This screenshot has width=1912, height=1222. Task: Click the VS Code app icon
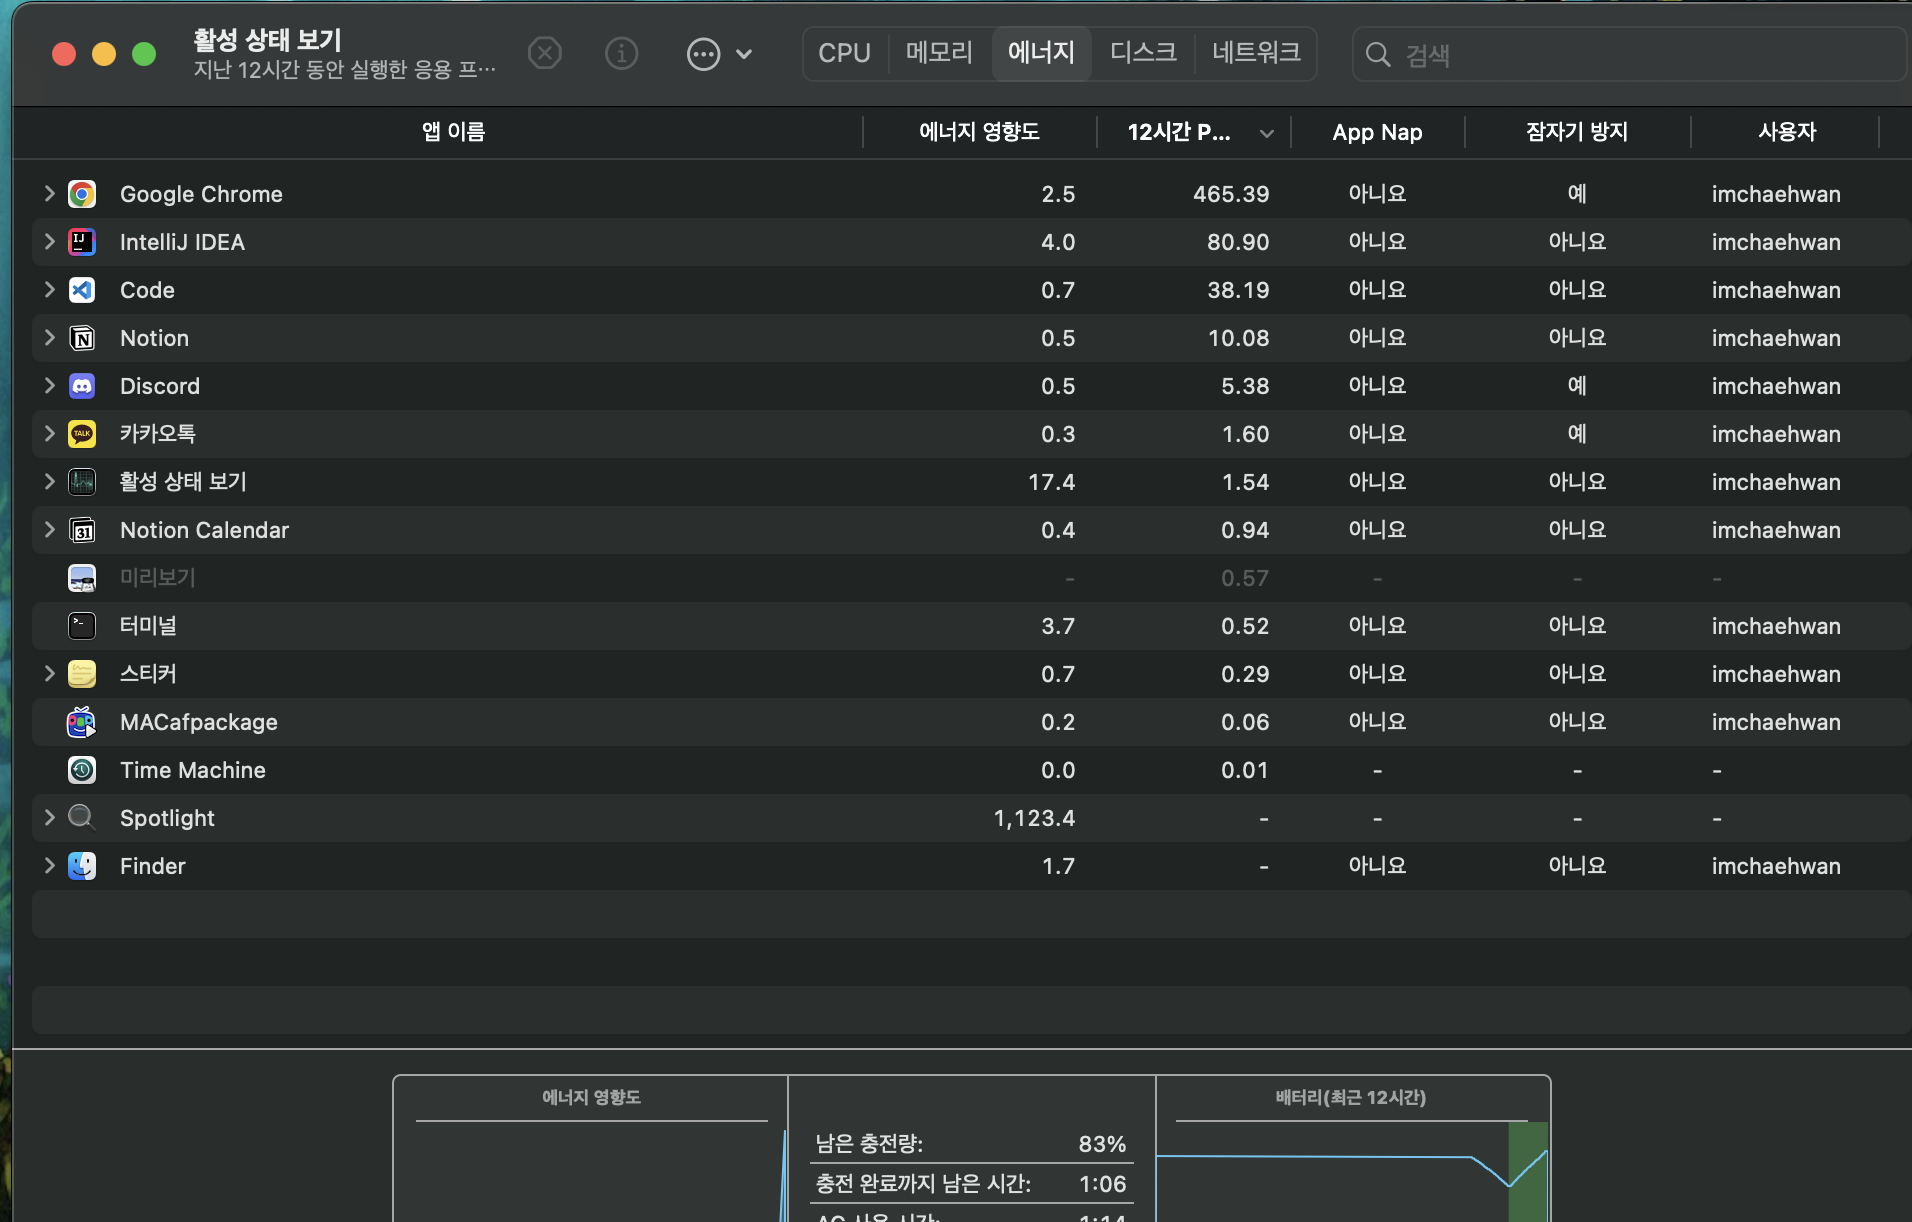[x=82, y=290]
